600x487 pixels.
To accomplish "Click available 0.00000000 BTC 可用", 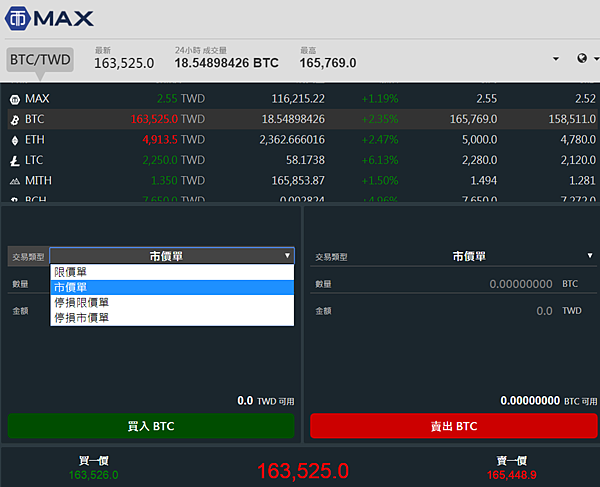I will pos(548,401).
